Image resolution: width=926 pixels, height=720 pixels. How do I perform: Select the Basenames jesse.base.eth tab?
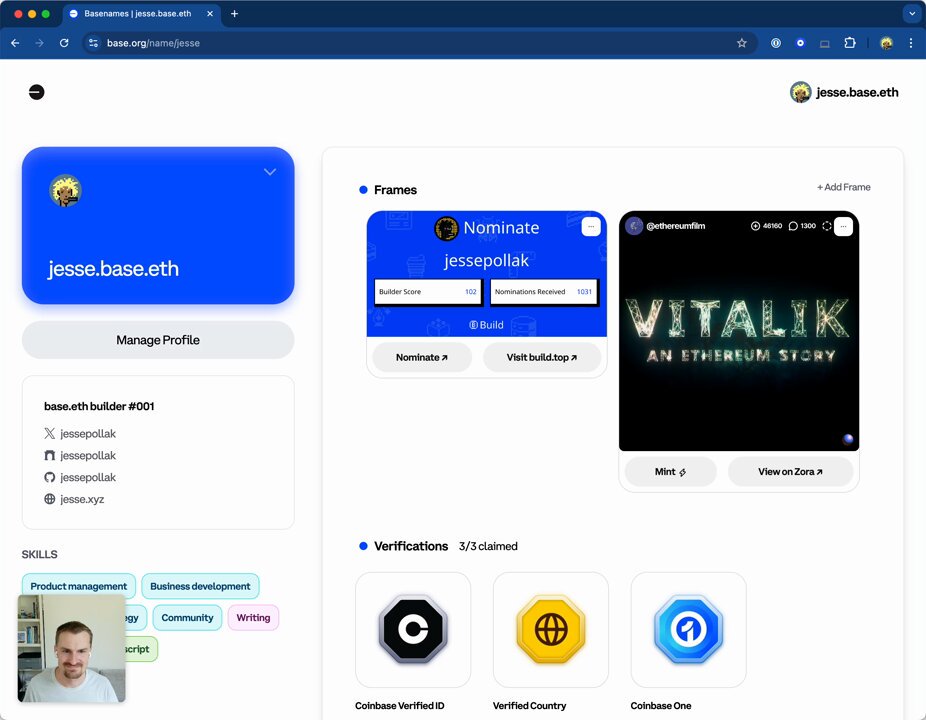[142, 14]
